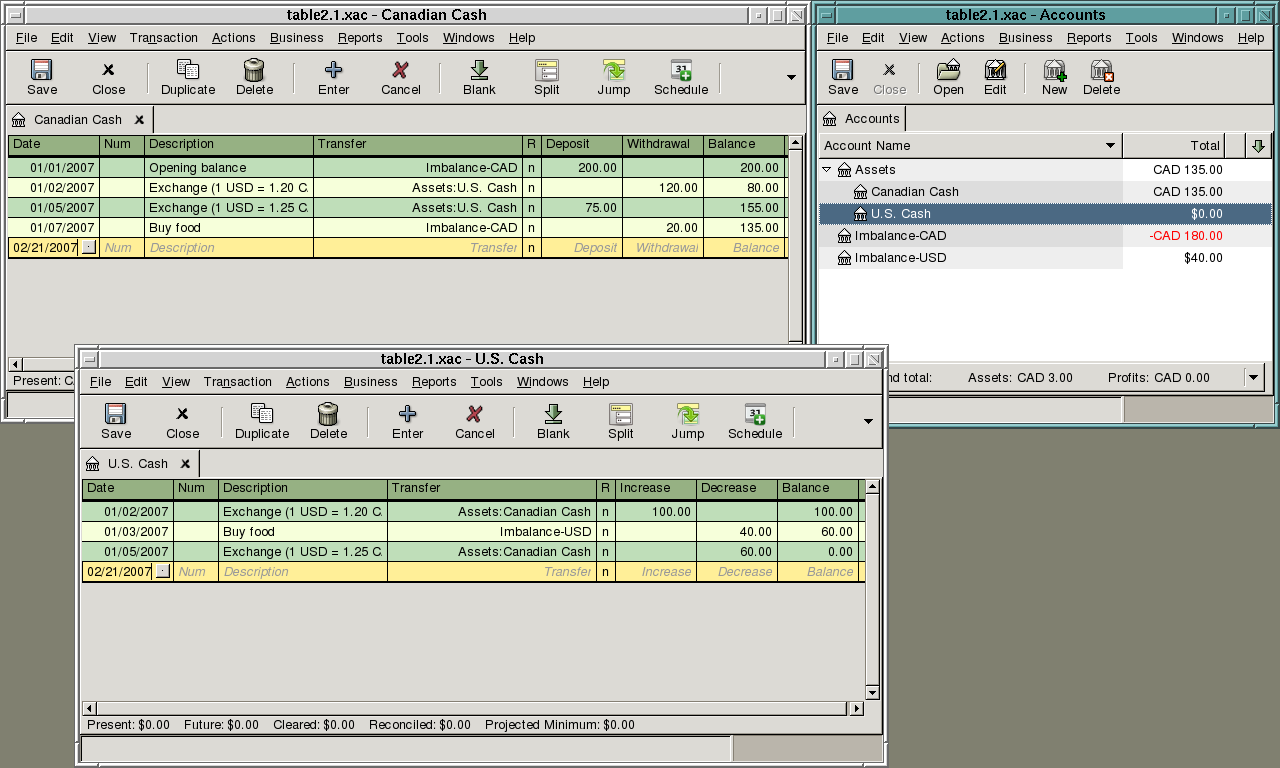Viewport: 1280px width, 768px height.
Task: Click Schedule icon in U.S. Cash toolbar
Action: (x=754, y=415)
